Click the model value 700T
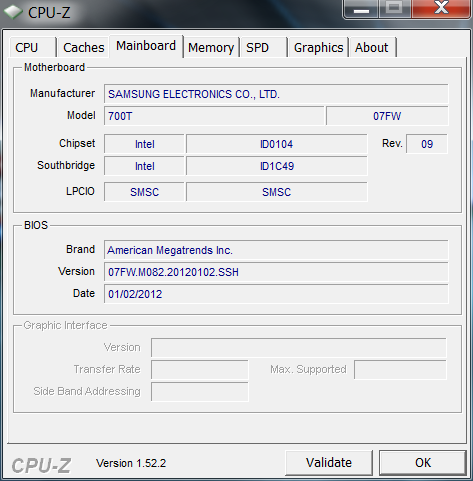Image resolution: width=473 pixels, height=481 pixels. point(214,116)
